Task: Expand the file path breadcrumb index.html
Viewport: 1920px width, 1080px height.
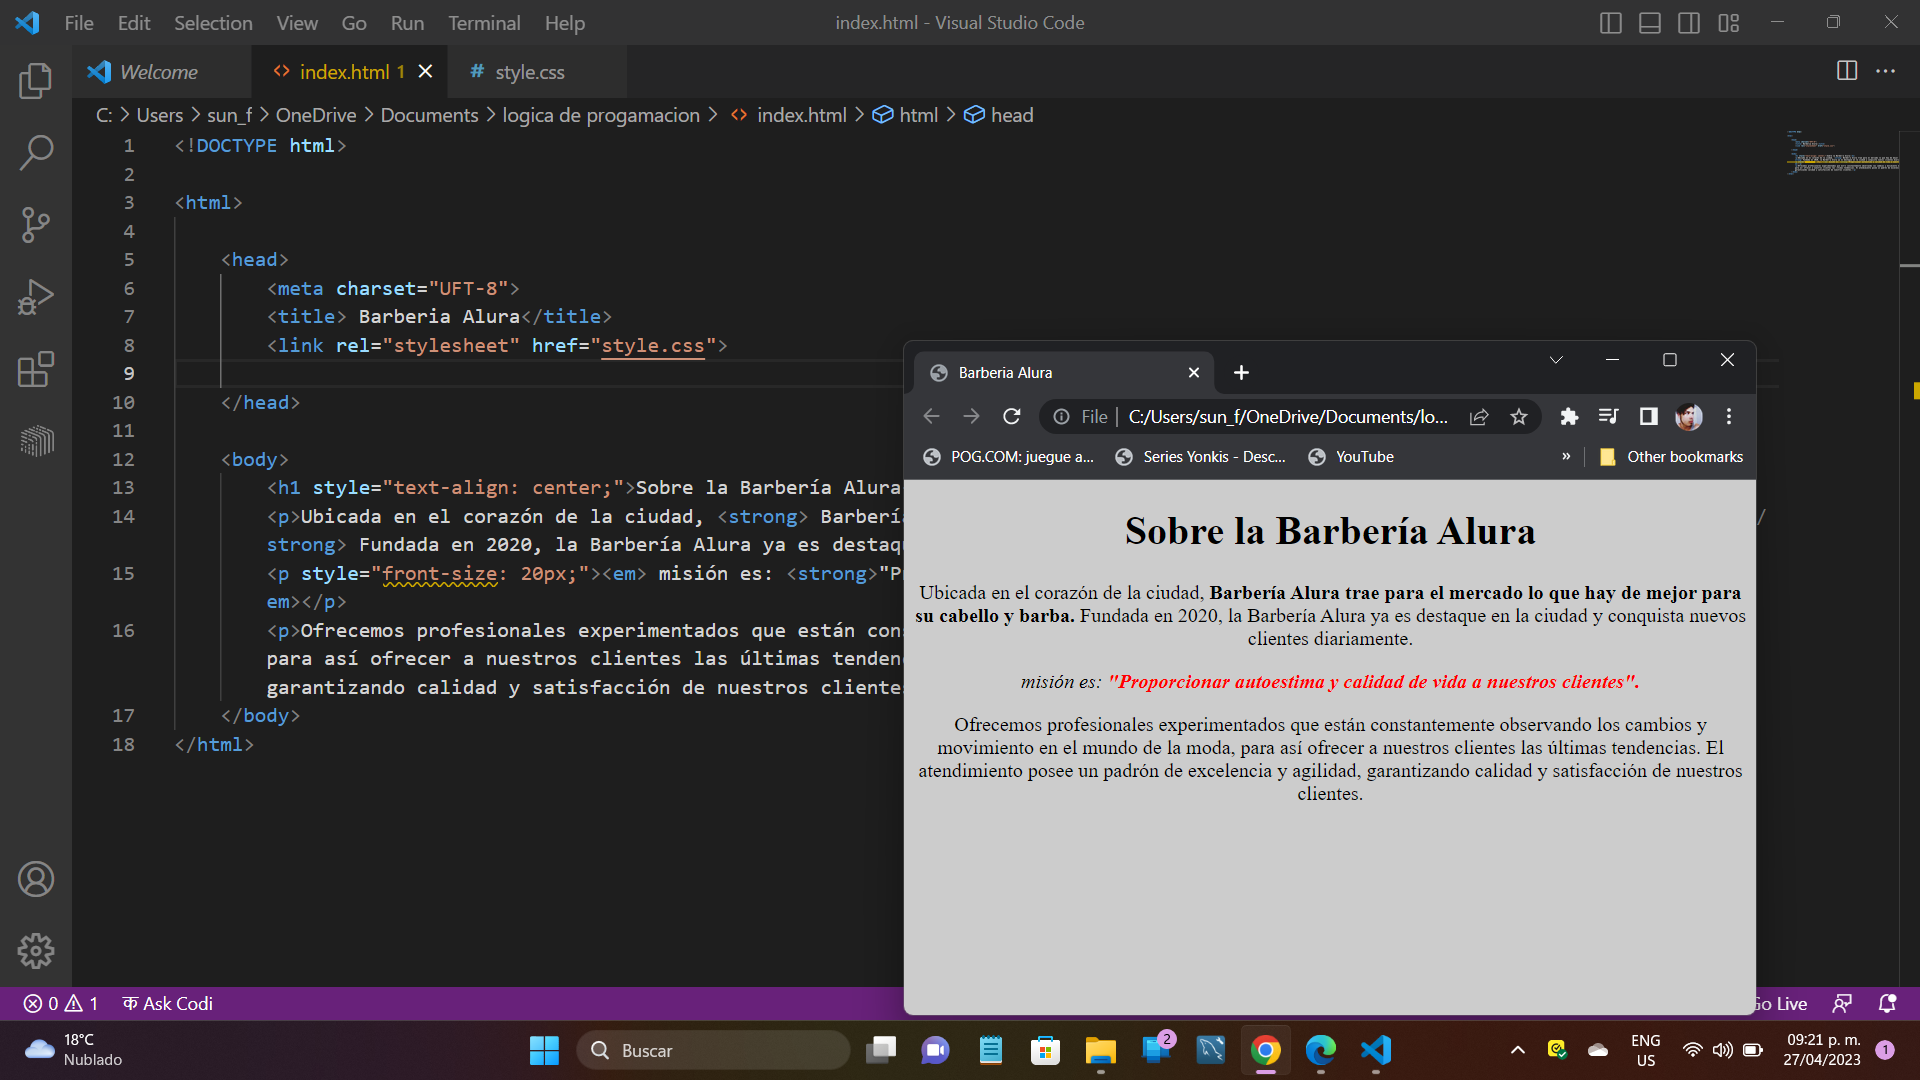Action: [803, 115]
